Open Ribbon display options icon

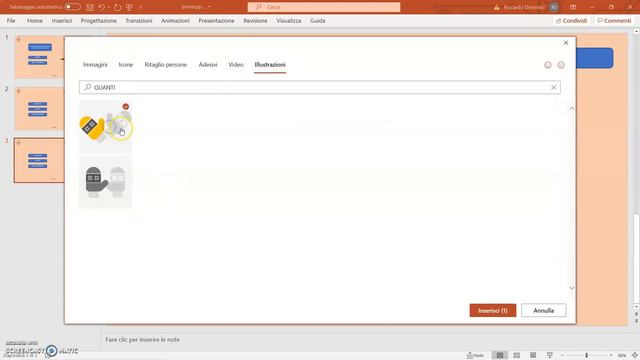(x=573, y=7)
